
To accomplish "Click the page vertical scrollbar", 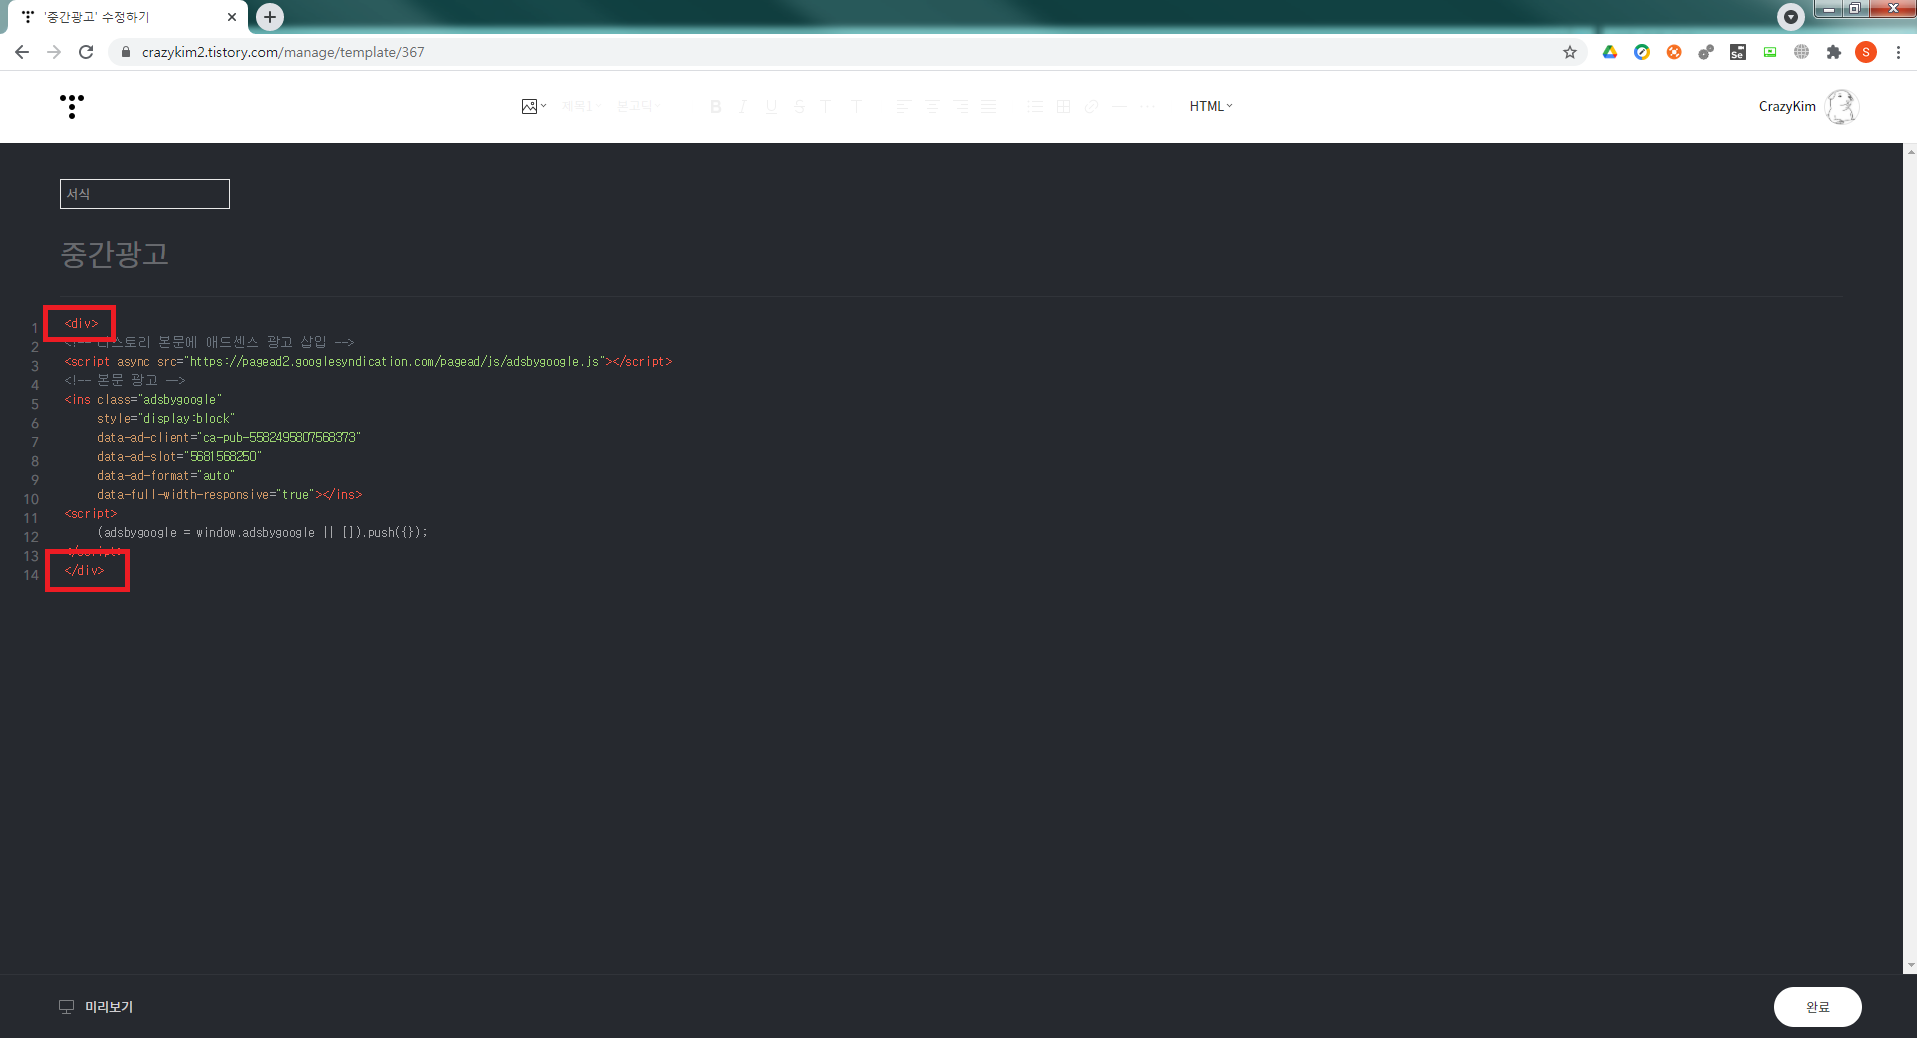I will (x=1910, y=558).
